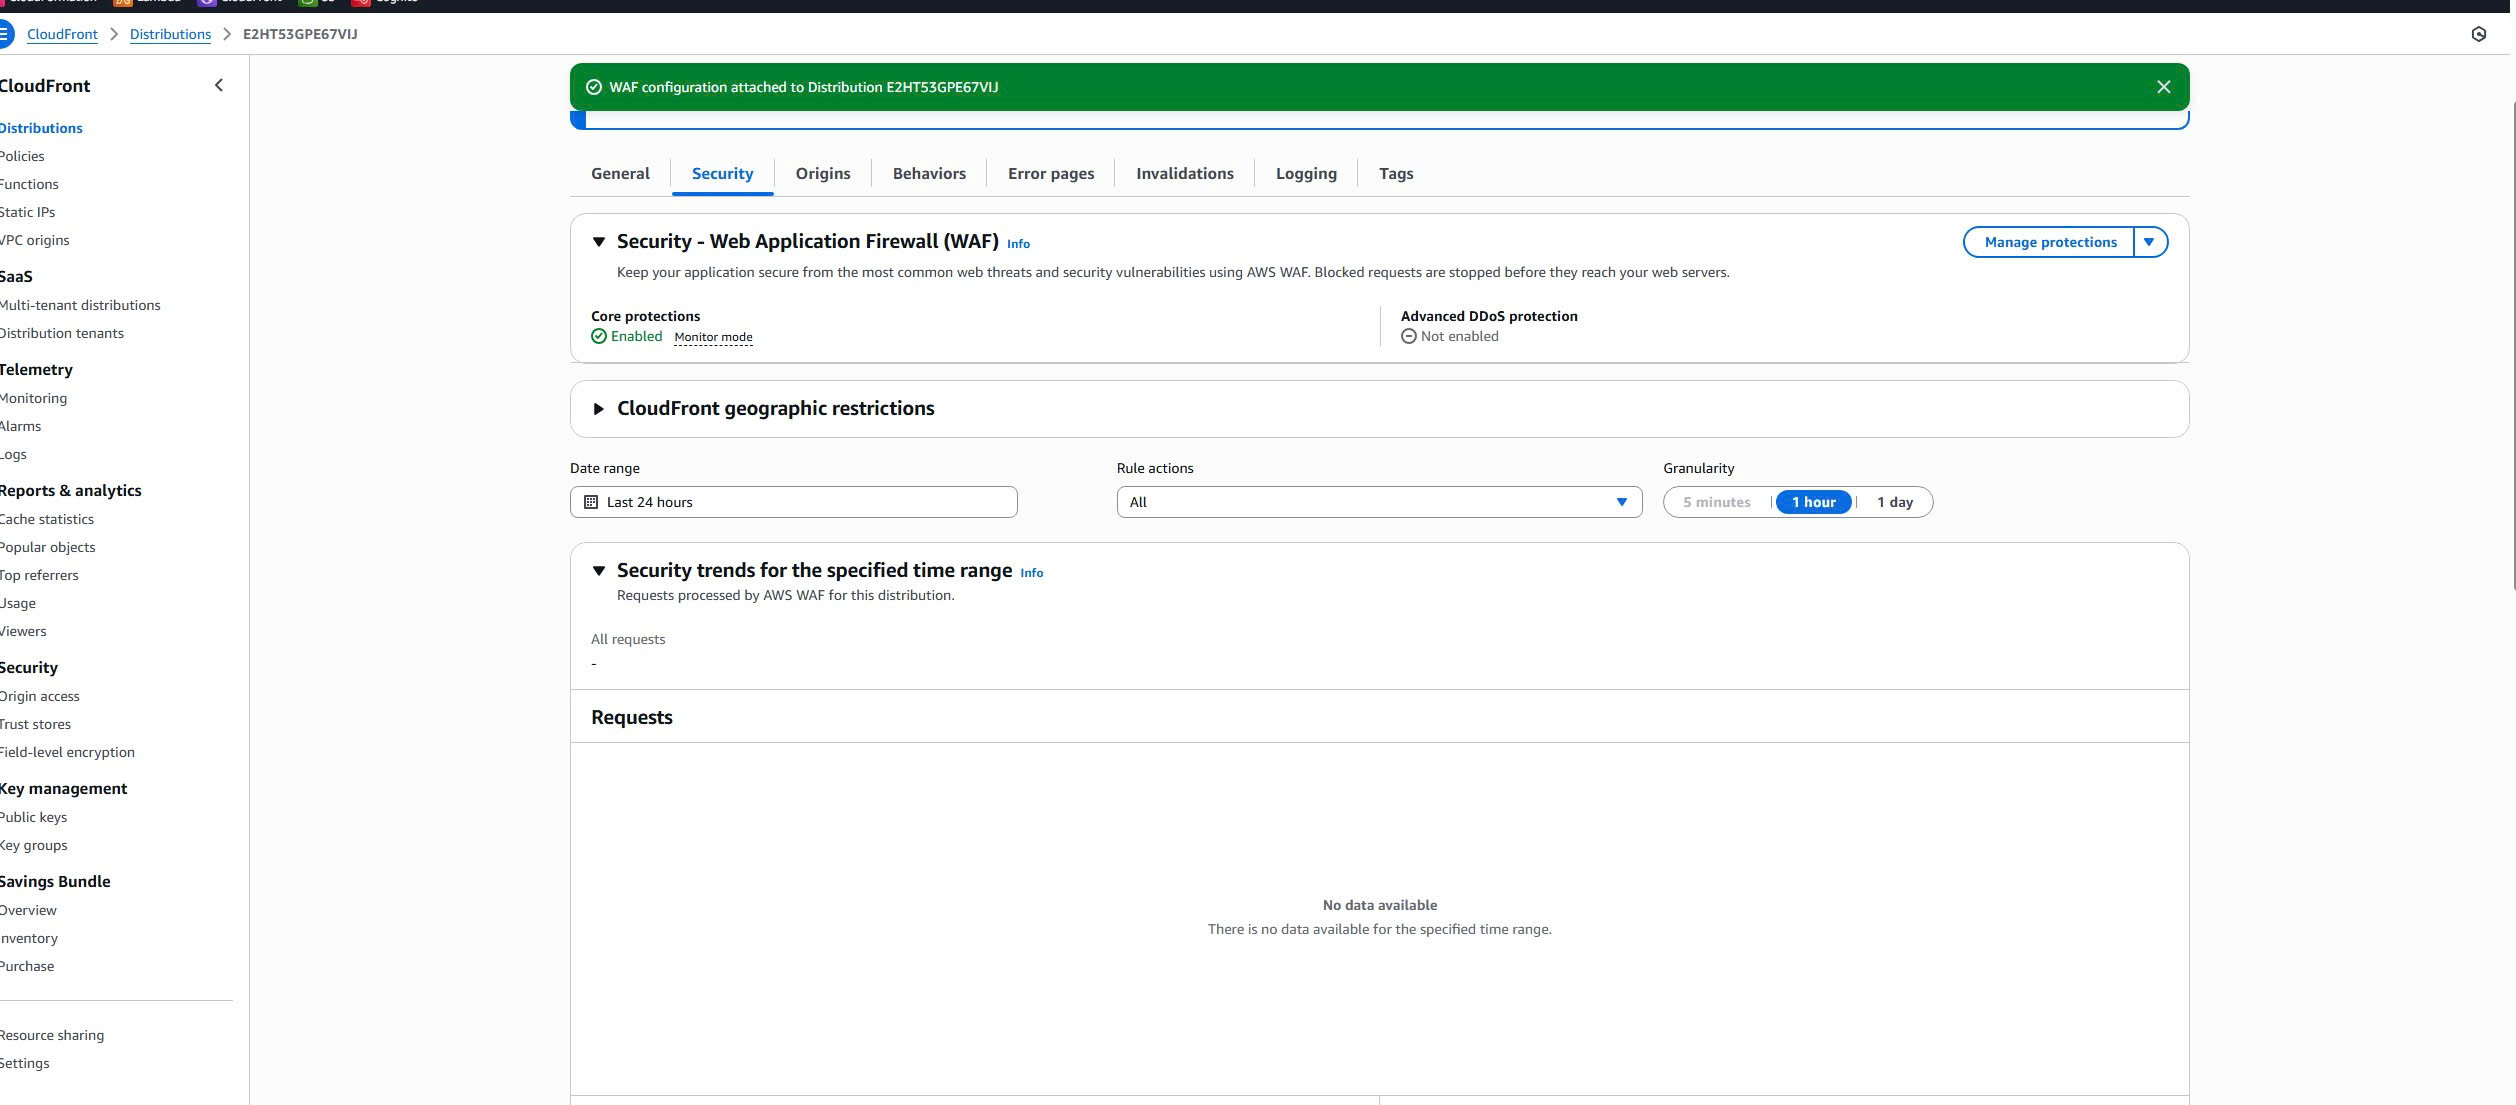2516x1105 pixels.
Task: Click the Manage protections button
Action: point(2049,242)
